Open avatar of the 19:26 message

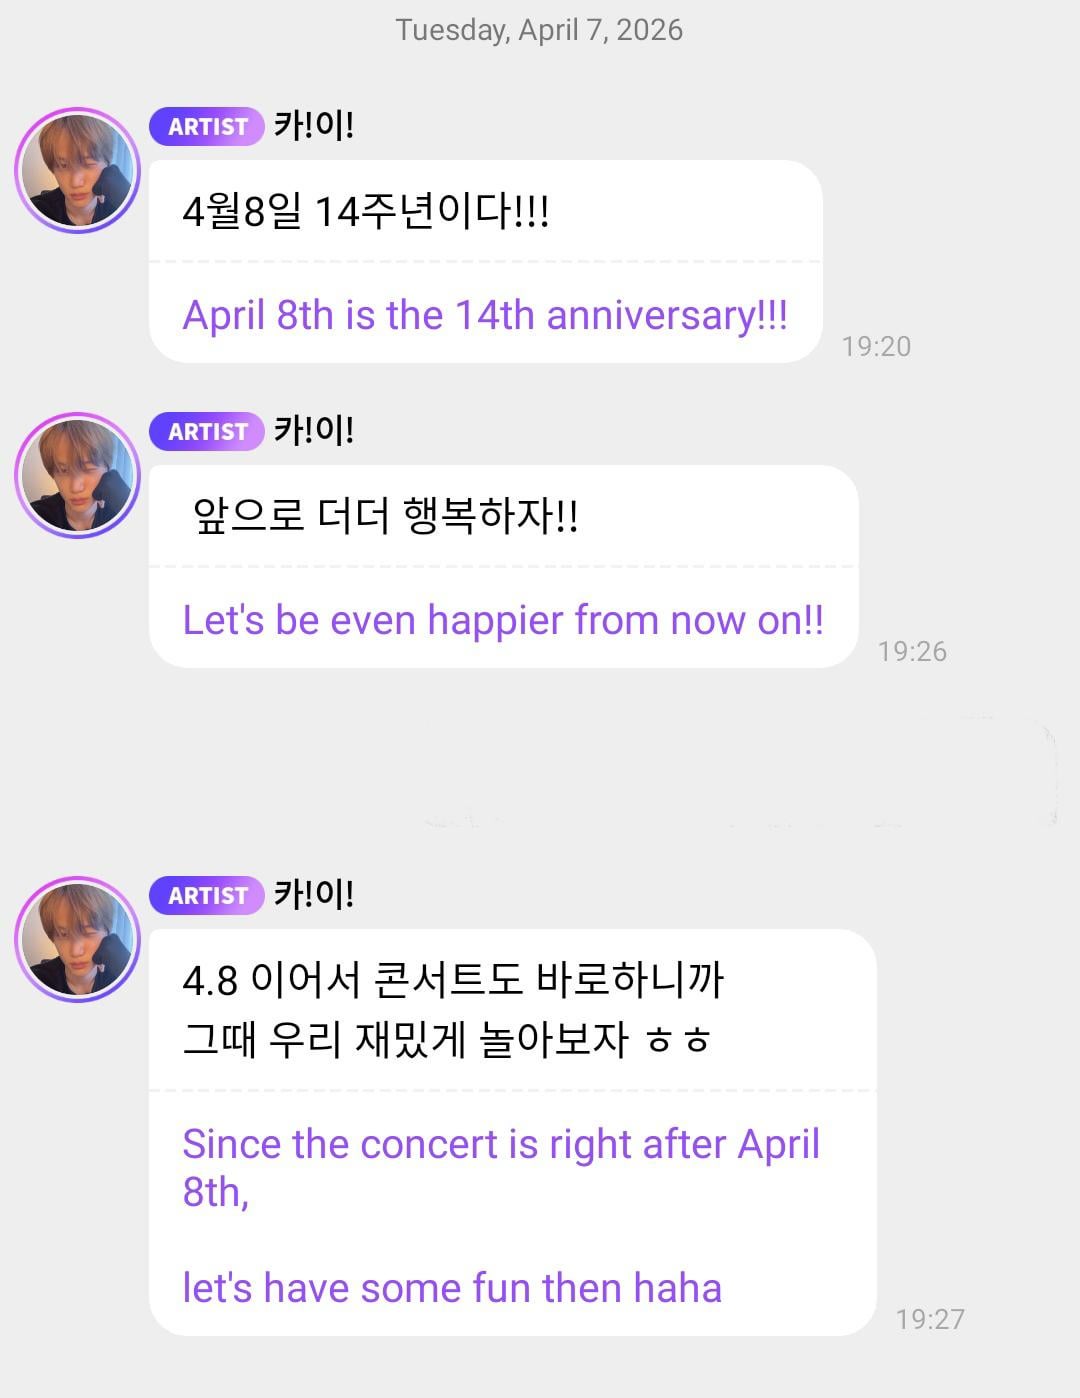point(77,476)
